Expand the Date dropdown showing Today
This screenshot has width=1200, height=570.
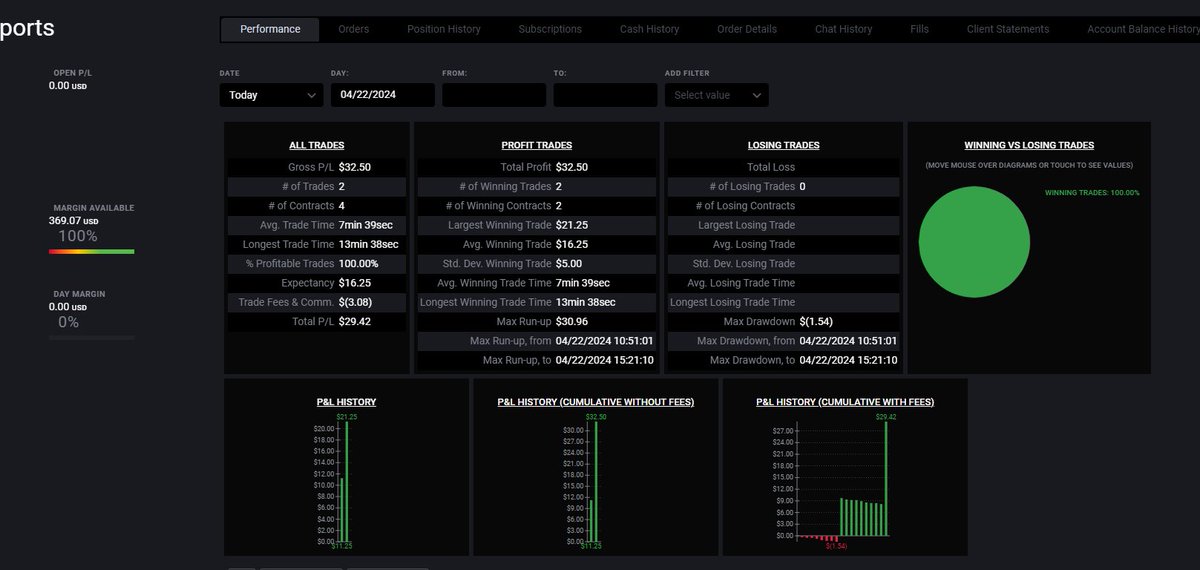[271, 95]
